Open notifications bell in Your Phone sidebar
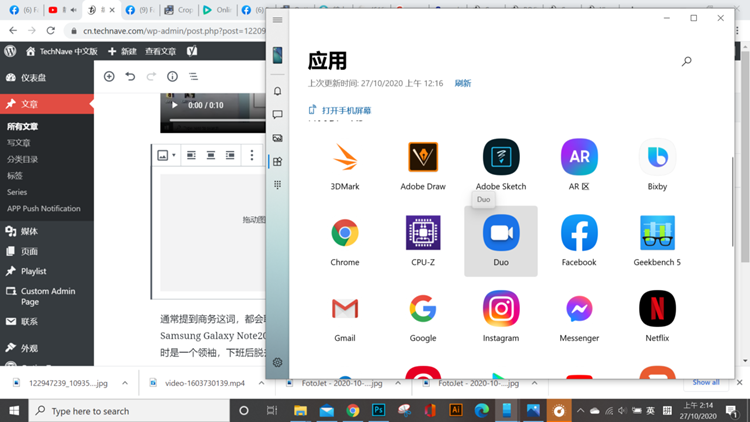The image size is (750, 422). click(277, 91)
